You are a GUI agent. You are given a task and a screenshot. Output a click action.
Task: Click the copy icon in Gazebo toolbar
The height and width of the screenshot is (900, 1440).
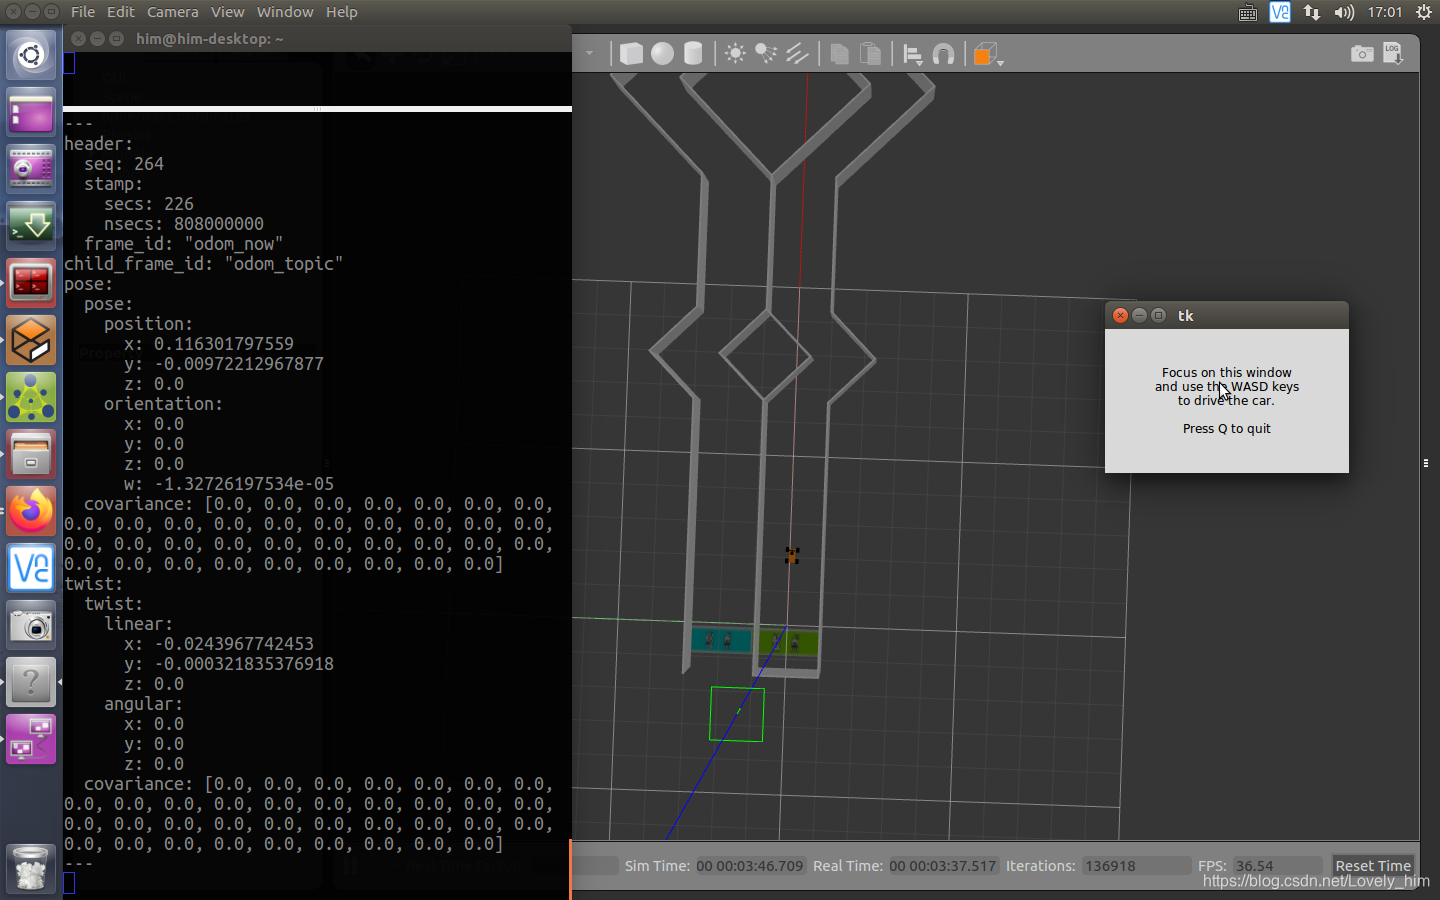point(840,53)
